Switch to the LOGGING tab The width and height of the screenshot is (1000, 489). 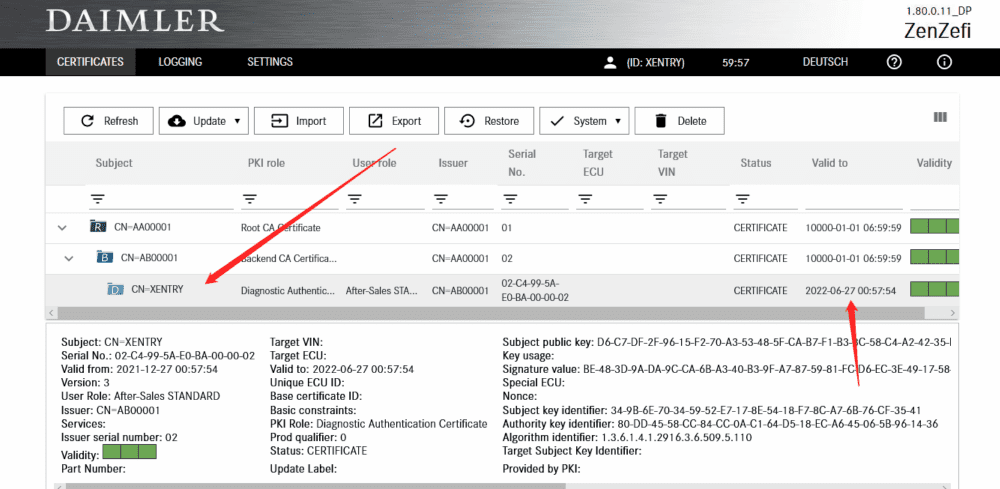click(x=180, y=62)
